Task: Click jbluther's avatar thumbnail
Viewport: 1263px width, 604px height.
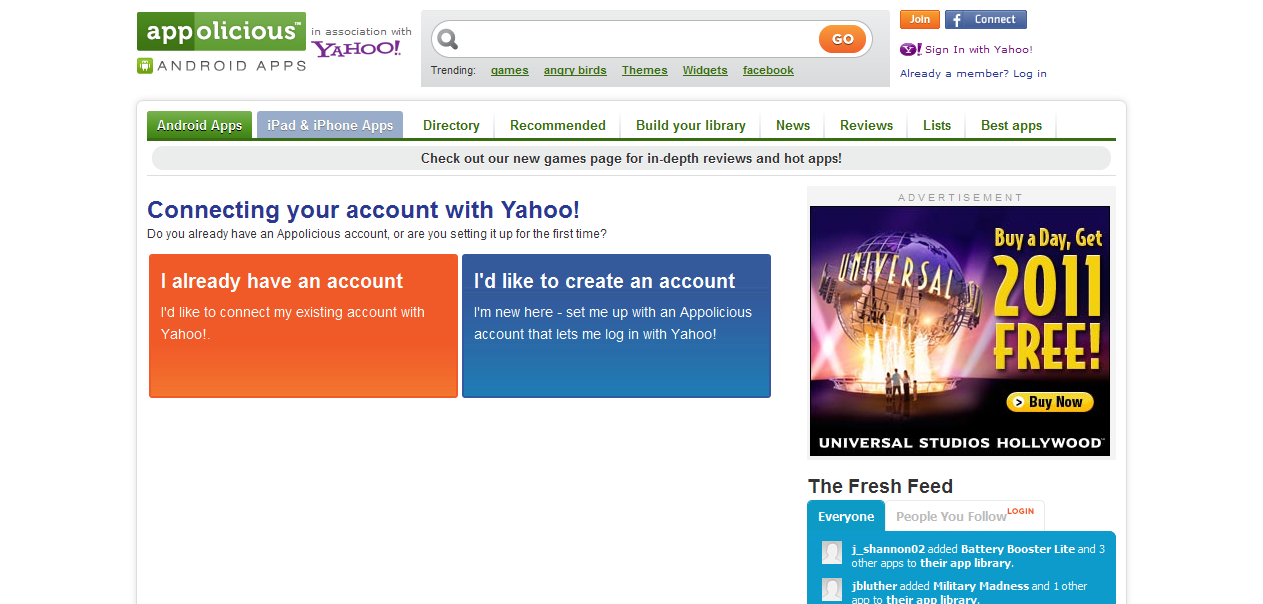Action: tap(832, 589)
